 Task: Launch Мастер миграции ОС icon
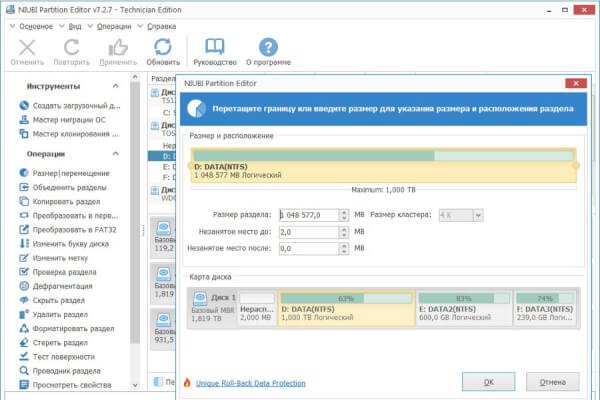coord(24,119)
